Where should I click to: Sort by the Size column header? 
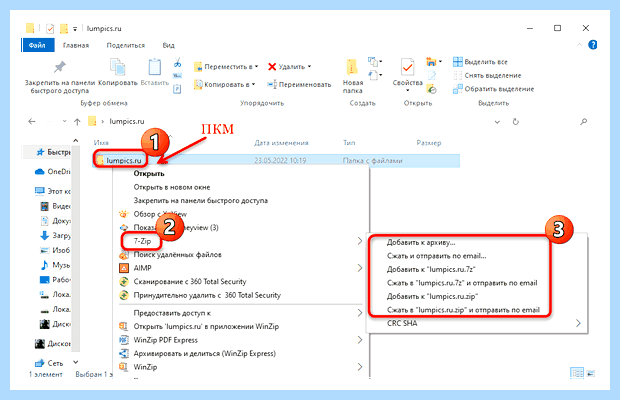click(x=429, y=143)
